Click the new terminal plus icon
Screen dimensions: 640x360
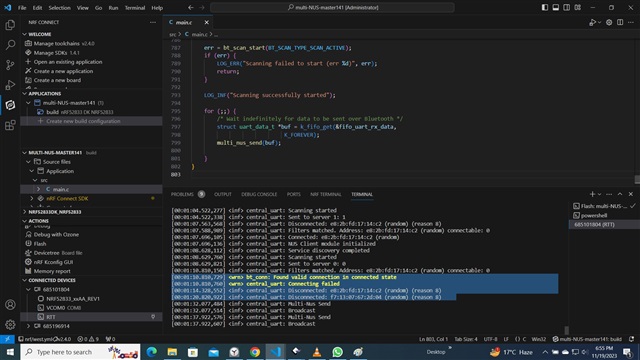[x=592, y=194]
